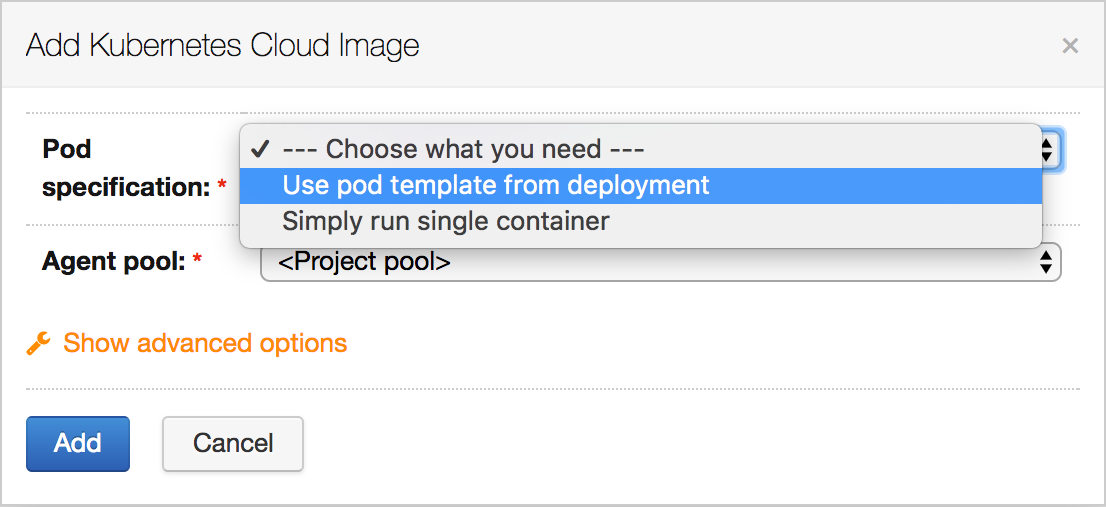Close the Add Kubernetes Cloud Image dialog
The width and height of the screenshot is (1106, 507).
[1070, 47]
